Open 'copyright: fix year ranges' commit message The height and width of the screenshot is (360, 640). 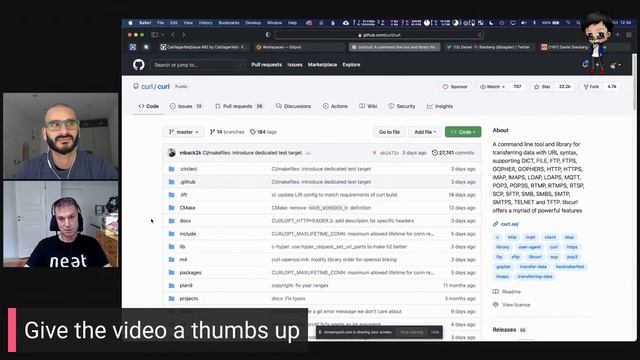pos(300,286)
